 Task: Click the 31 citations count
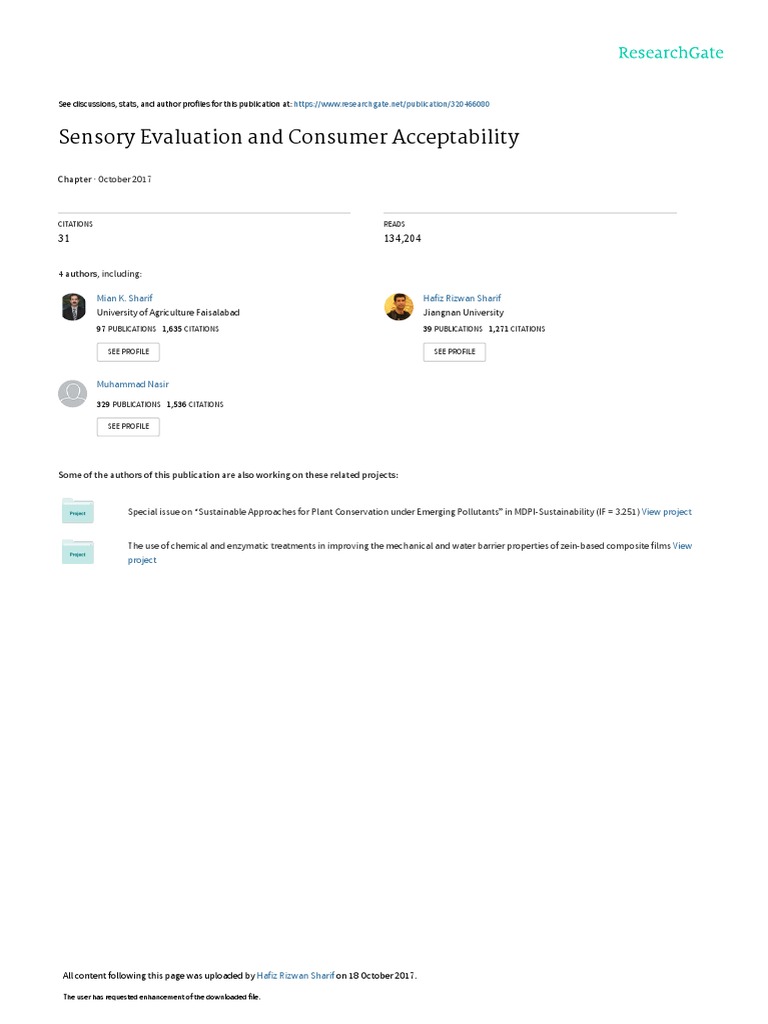click(x=64, y=239)
